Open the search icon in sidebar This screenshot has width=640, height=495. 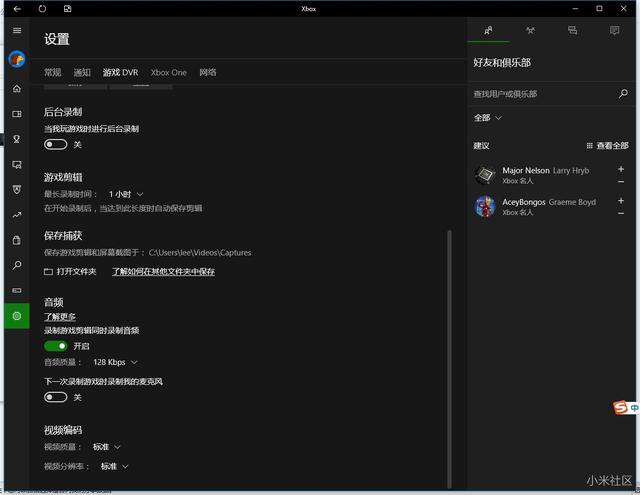(x=17, y=265)
